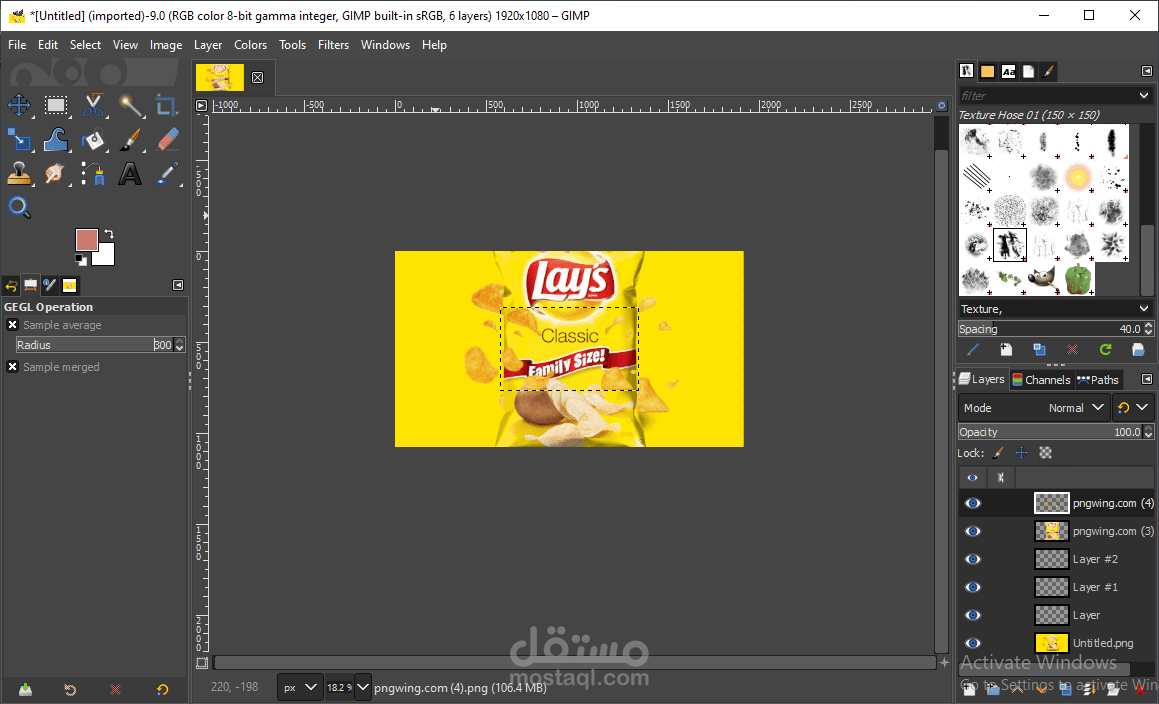Click the Radius input field
The height and width of the screenshot is (704, 1159).
coord(94,345)
